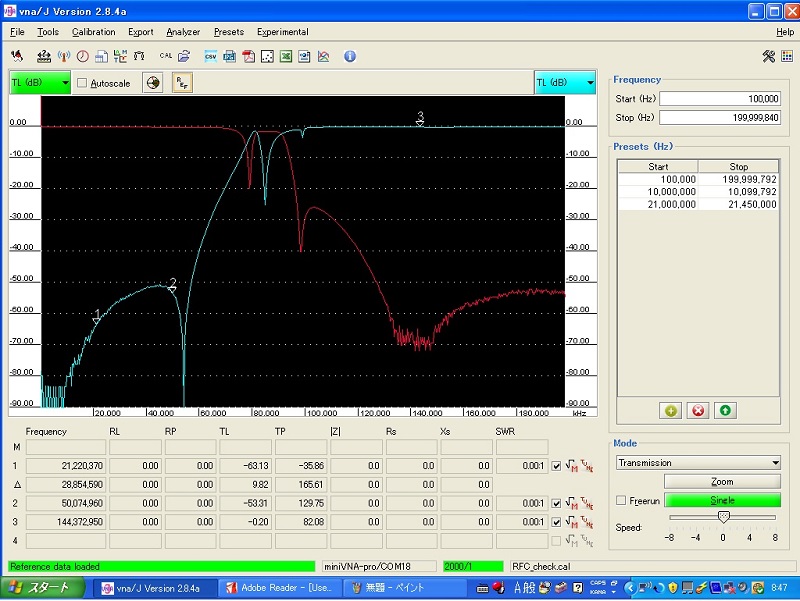This screenshot has height=601, width=800.
Task: Click the blue info icon
Action: point(349,56)
